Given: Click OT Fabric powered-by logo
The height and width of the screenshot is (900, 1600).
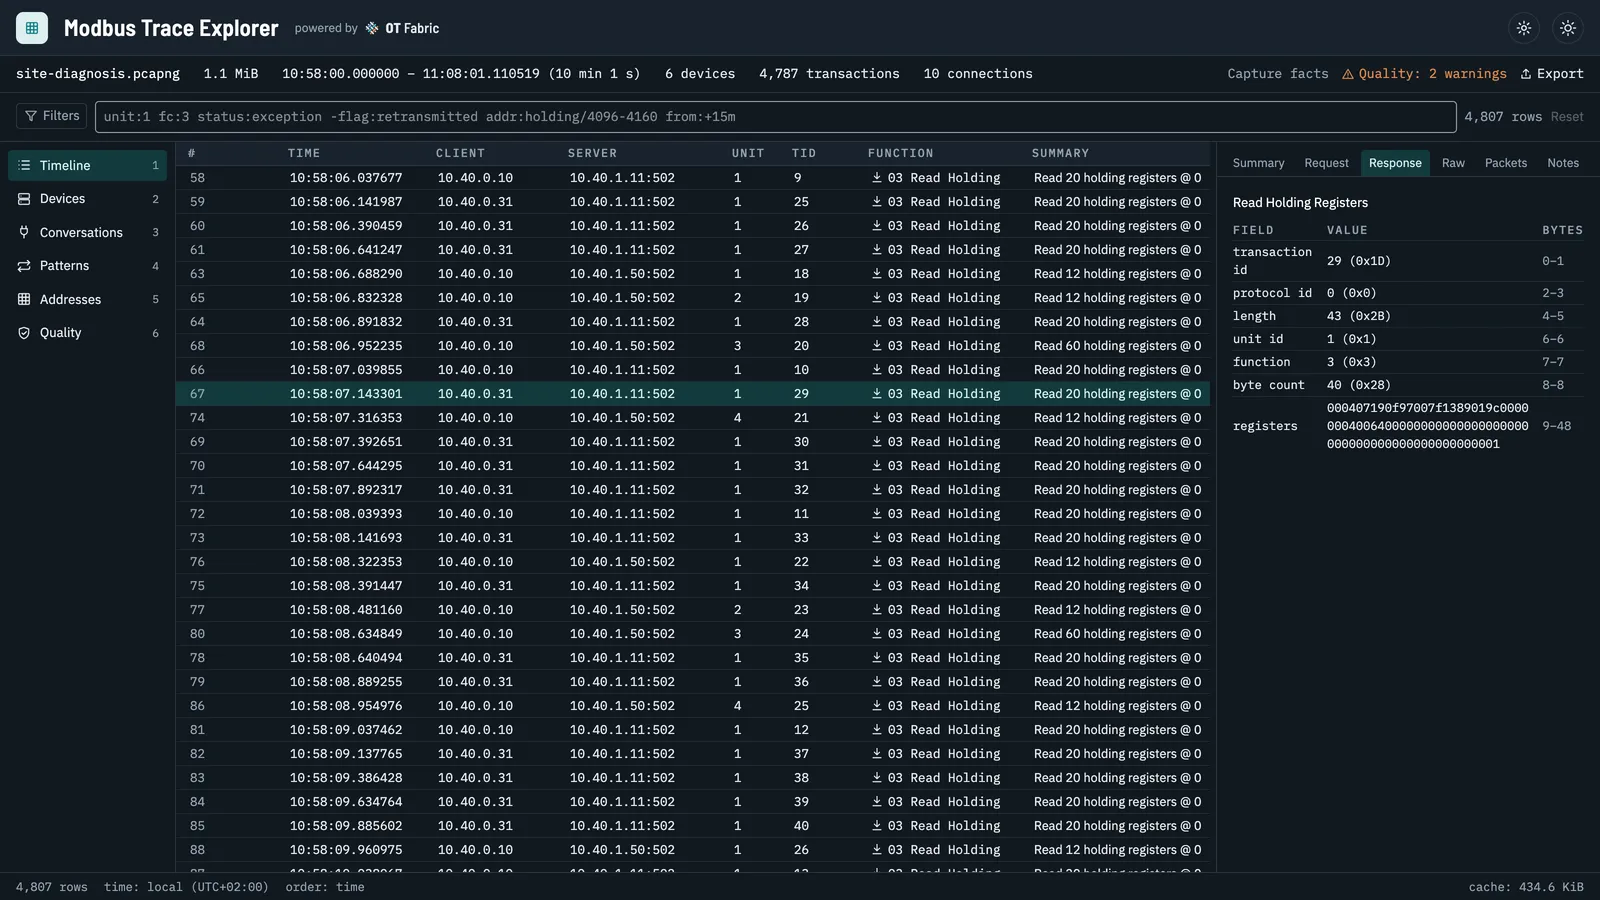Looking at the screenshot, I should coord(402,28).
